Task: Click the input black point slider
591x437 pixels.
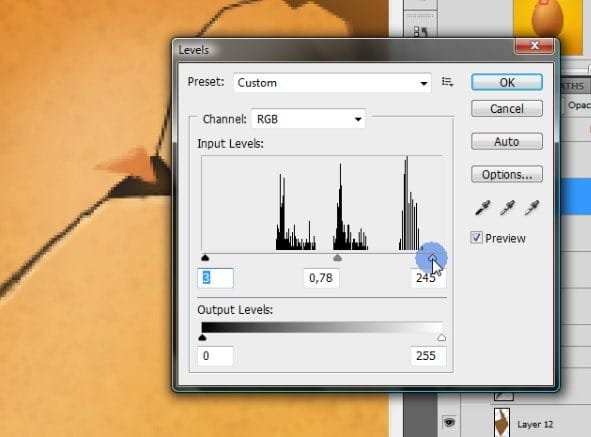Action: click(x=205, y=258)
